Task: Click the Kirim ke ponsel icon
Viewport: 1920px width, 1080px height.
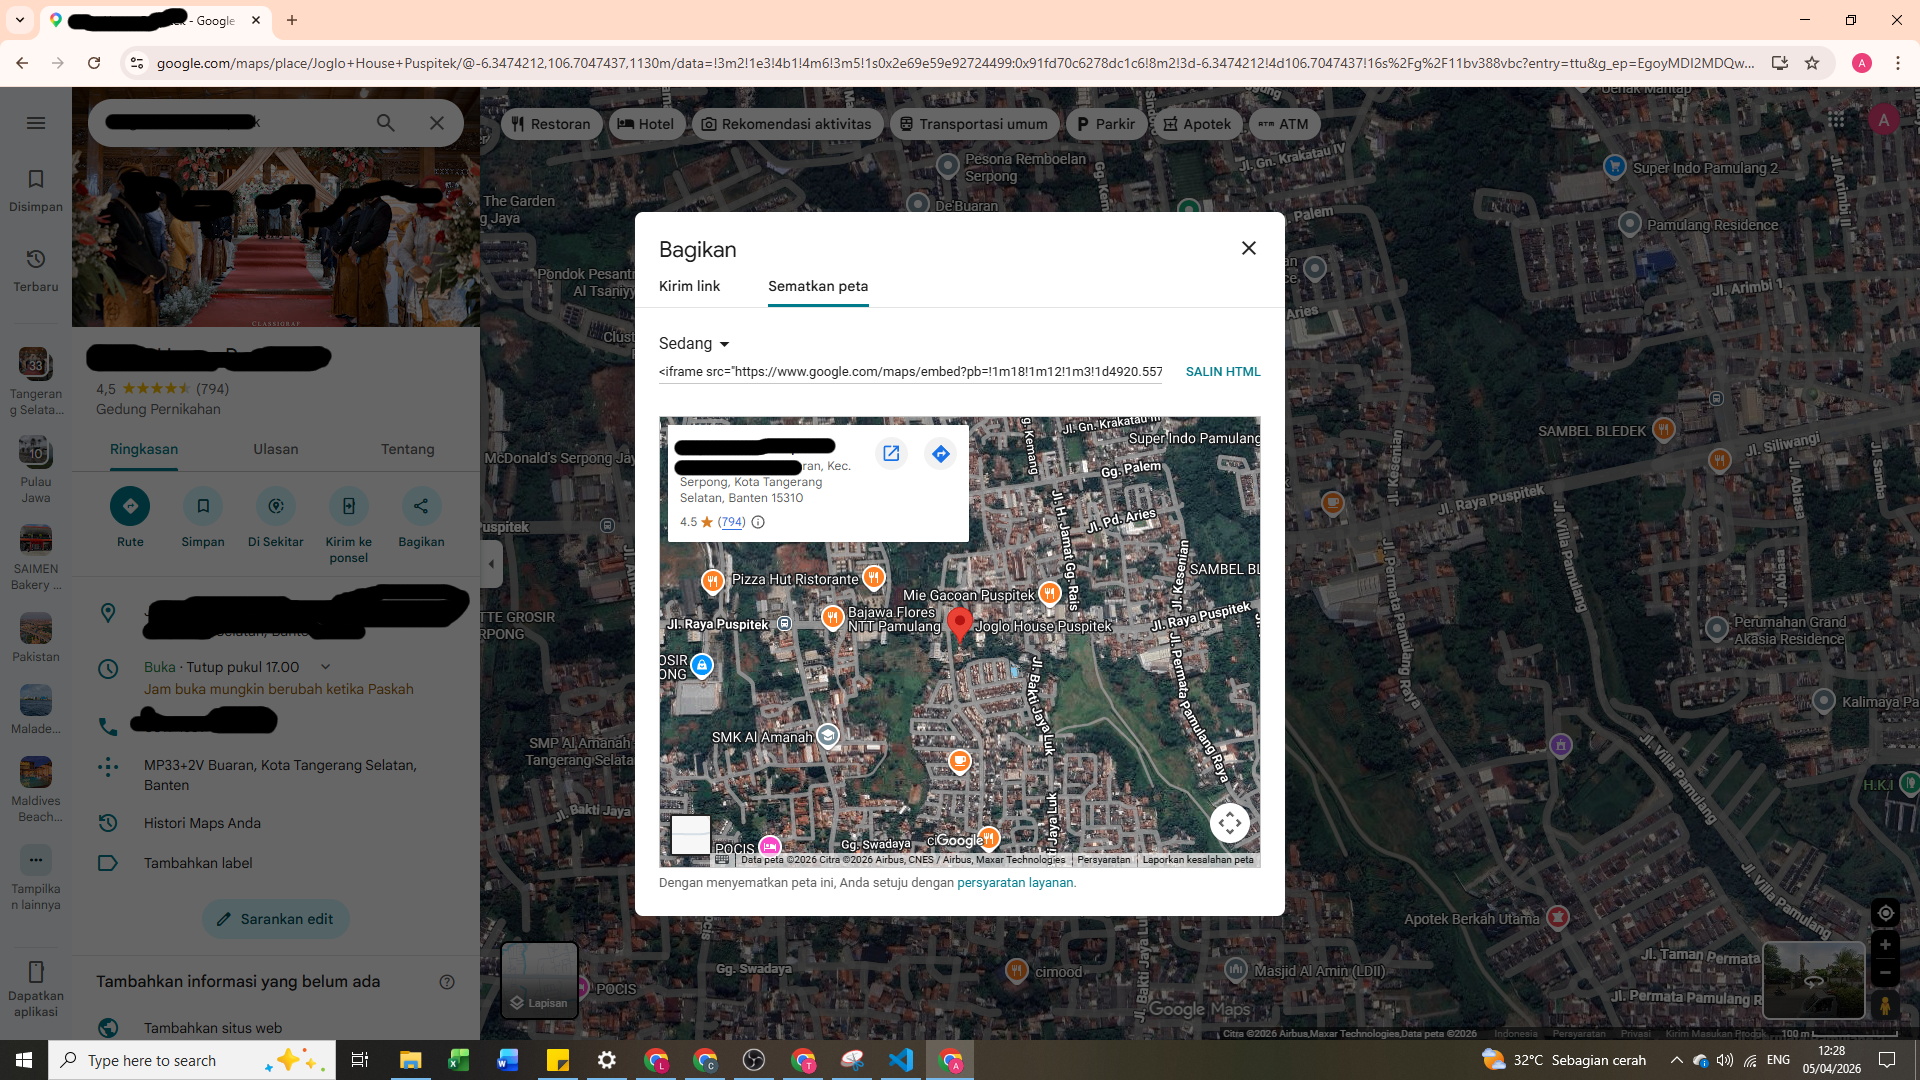Action: 348,506
